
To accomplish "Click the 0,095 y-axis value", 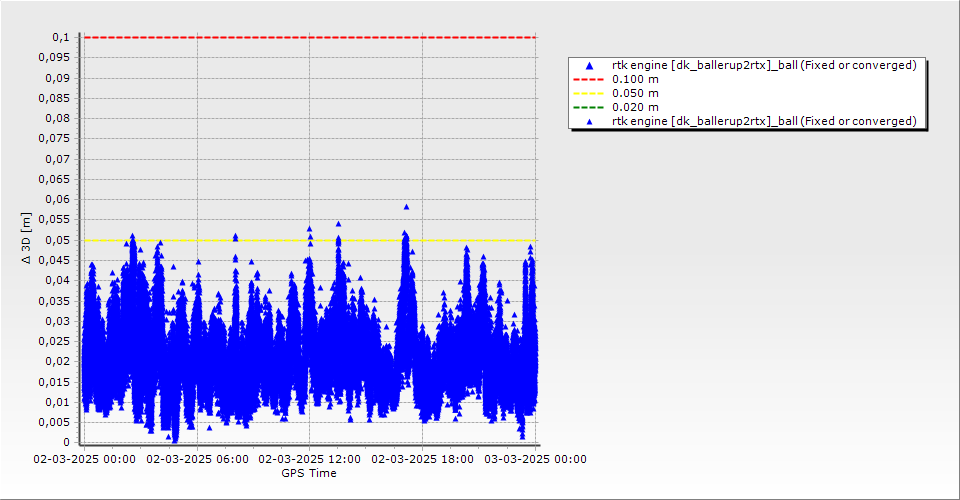I will click(x=54, y=58).
